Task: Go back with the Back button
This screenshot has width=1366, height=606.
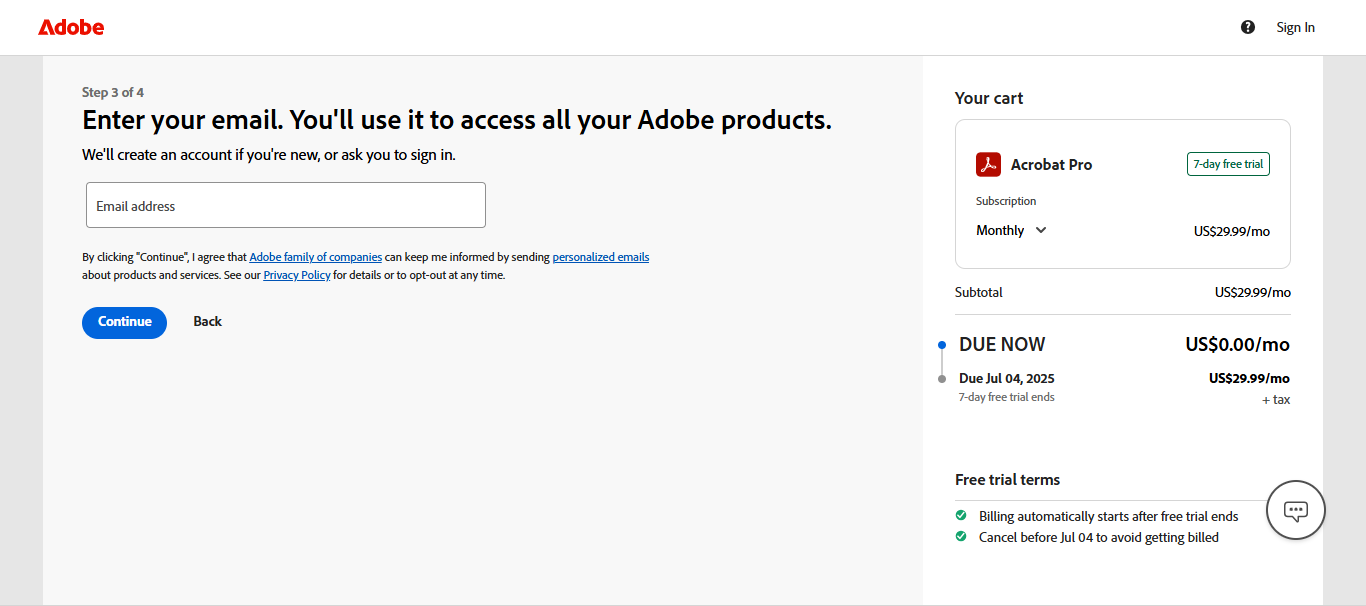Action: click(x=208, y=322)
